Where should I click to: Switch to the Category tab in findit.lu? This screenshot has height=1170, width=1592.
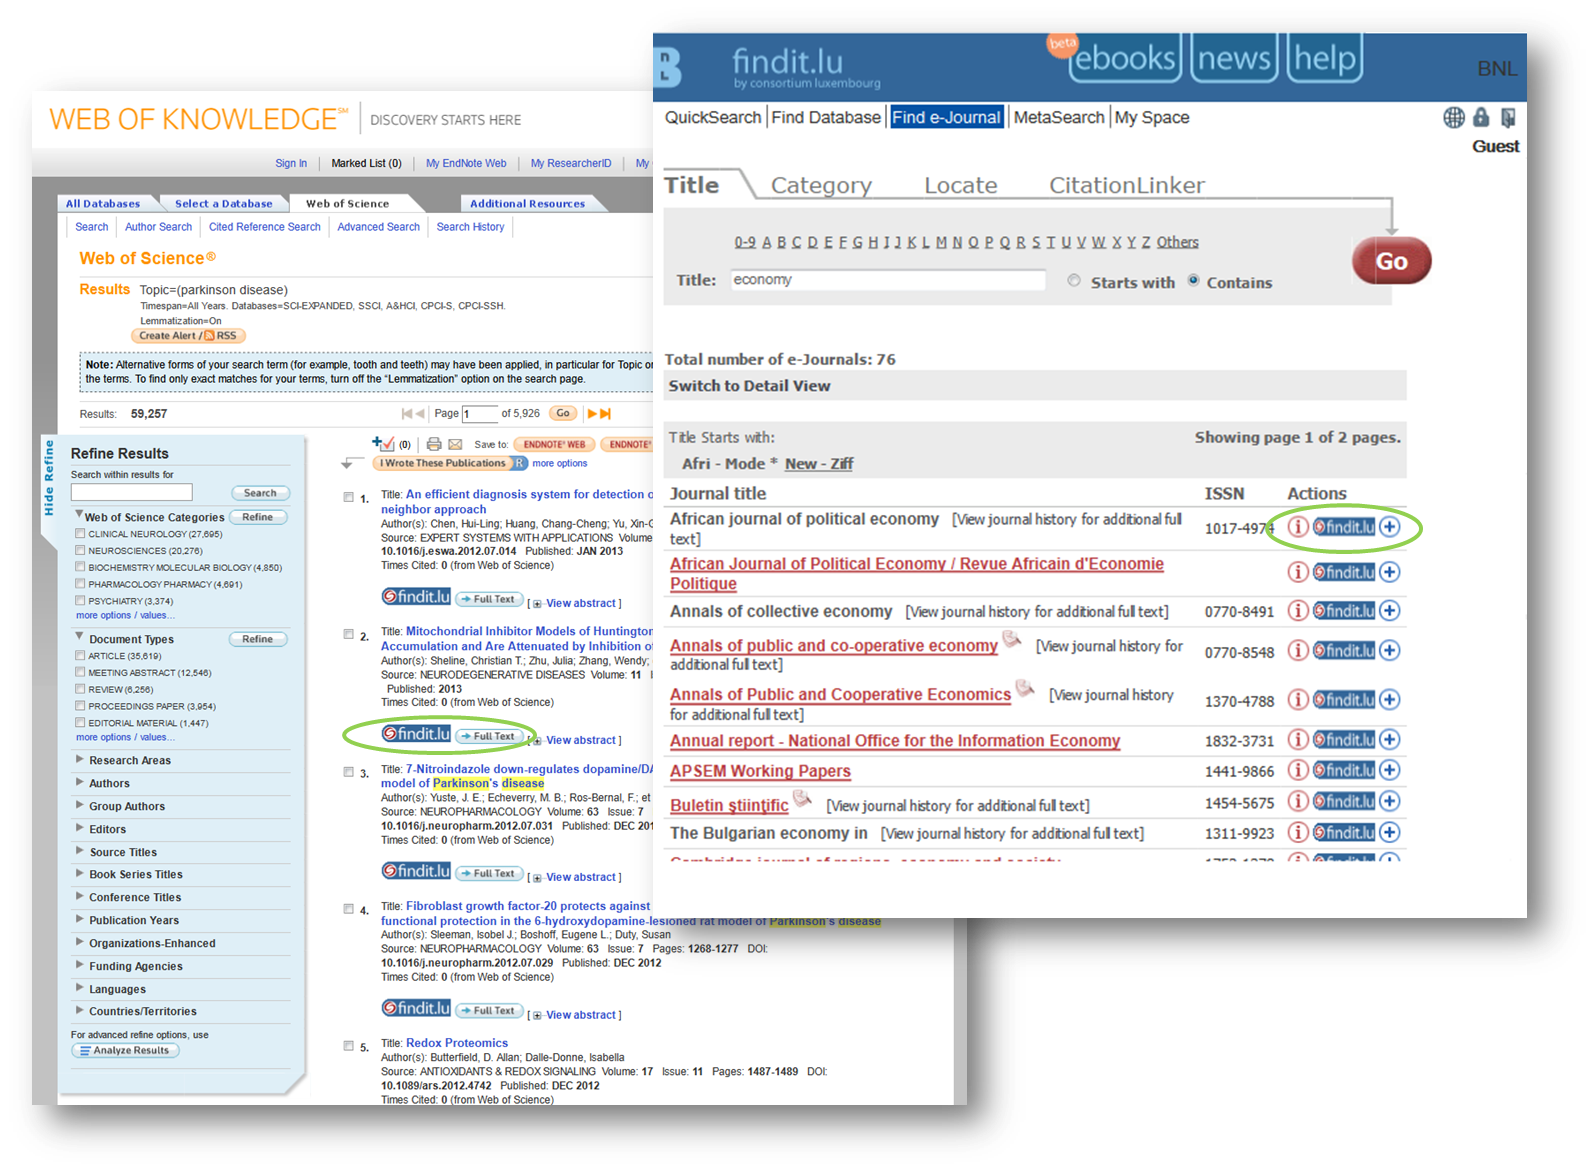coord(821,185)
